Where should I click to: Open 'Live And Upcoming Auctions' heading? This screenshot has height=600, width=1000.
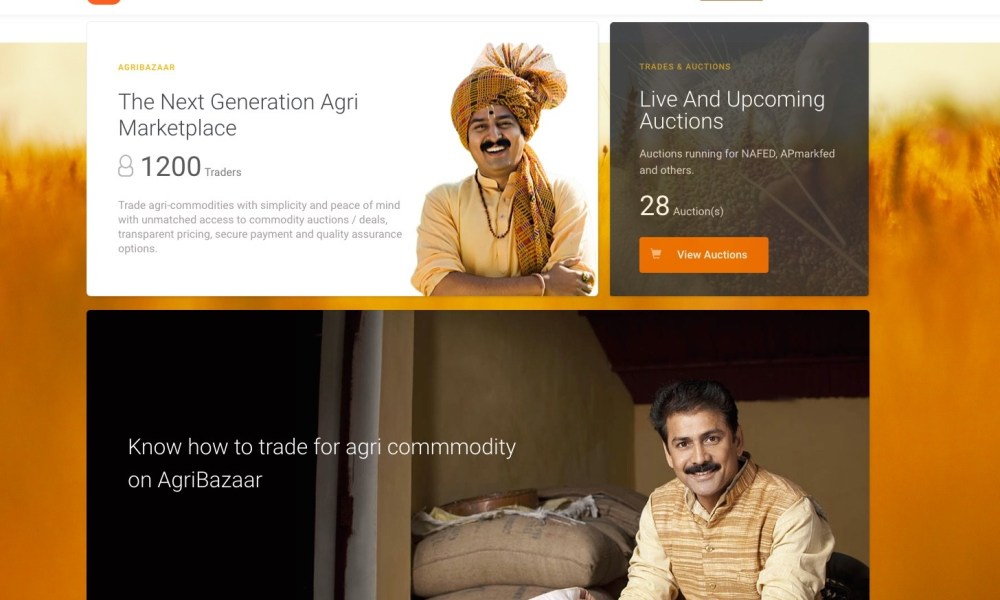click(x=732, y=110)
